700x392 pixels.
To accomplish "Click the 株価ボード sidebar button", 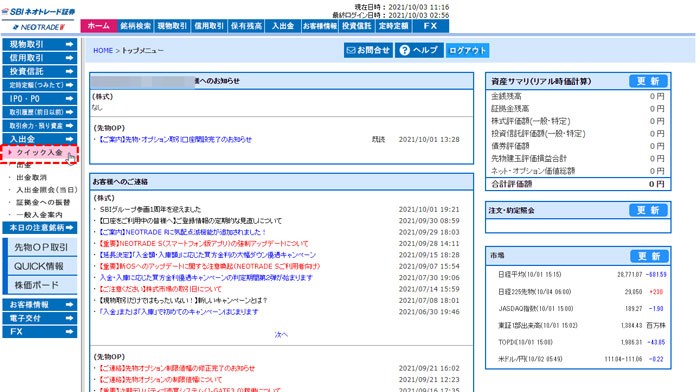I will [x=41, y=285].
